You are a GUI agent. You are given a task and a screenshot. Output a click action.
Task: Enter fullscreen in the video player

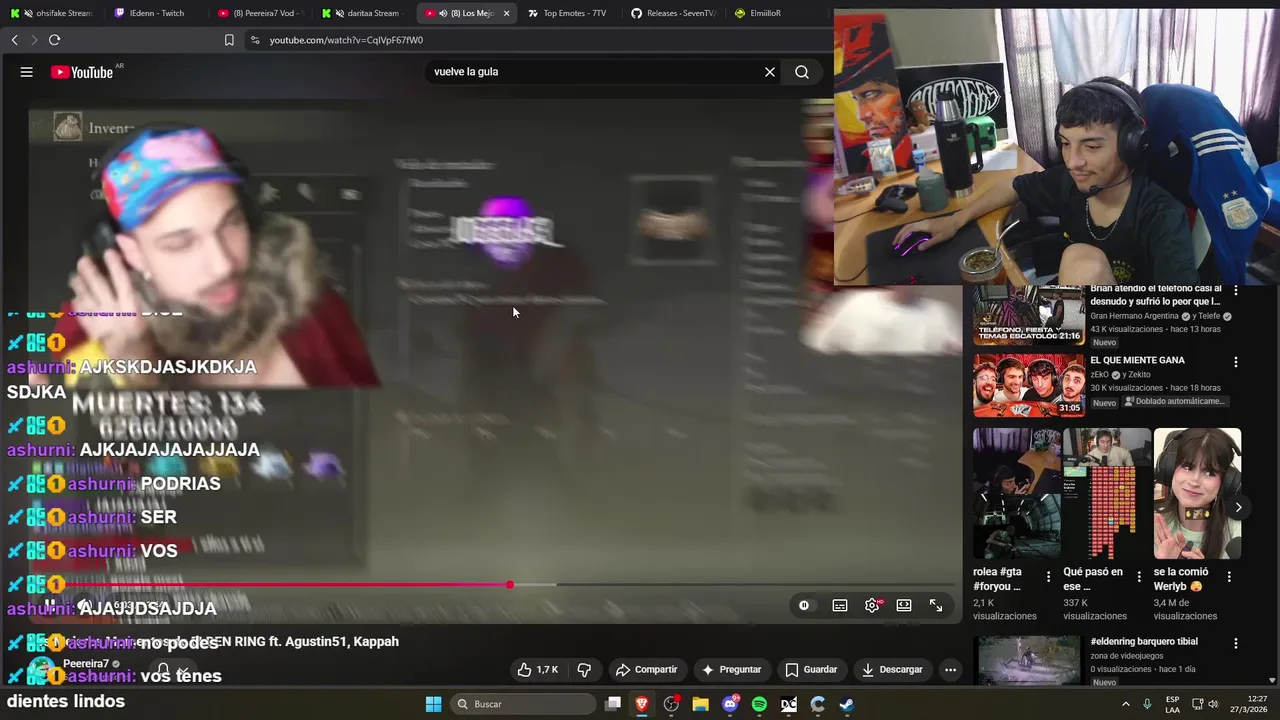click(x=936, y=605)
